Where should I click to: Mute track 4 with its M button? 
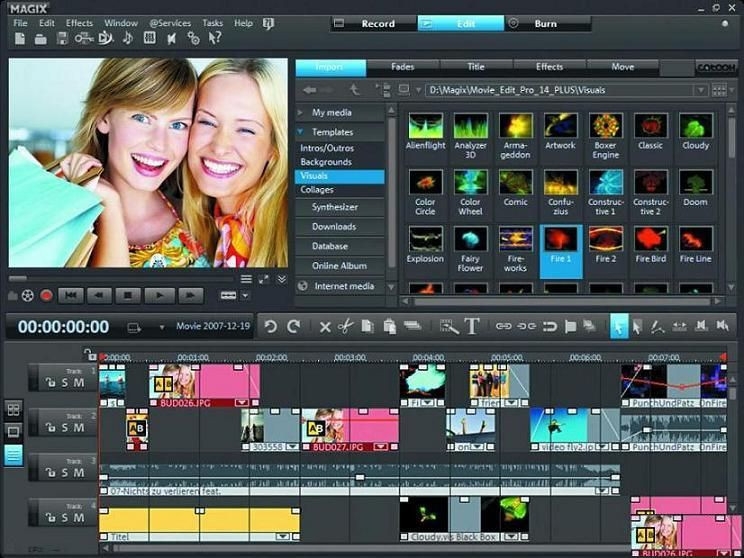point(79,518)
